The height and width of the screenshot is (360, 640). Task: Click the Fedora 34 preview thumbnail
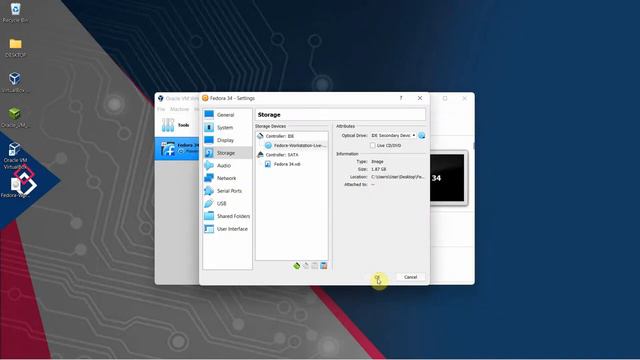[x=448, y=178]
